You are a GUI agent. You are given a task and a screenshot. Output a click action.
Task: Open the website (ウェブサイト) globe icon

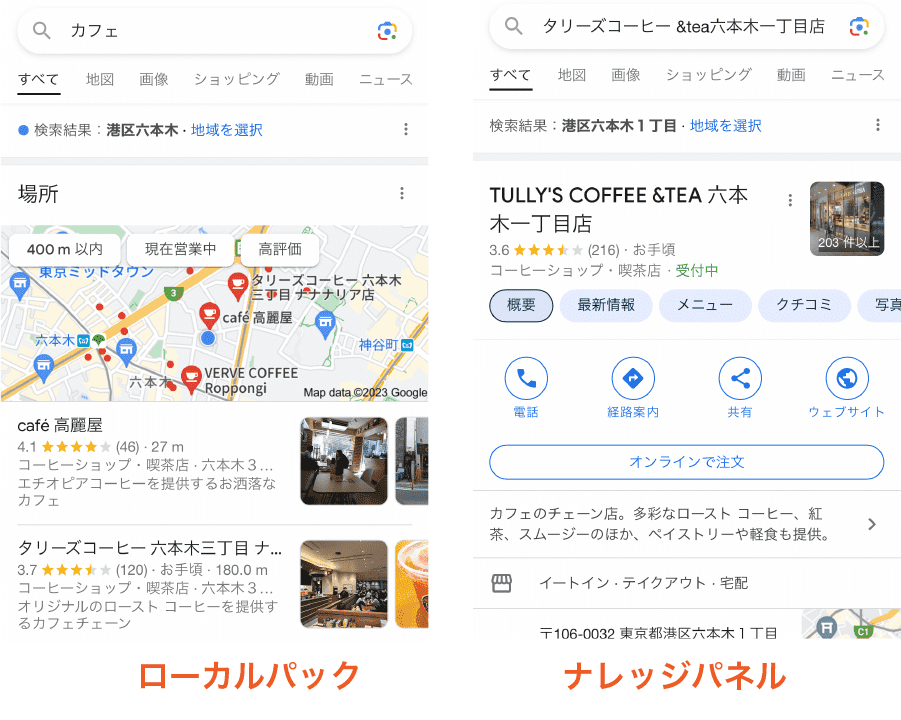coord(847,378)
